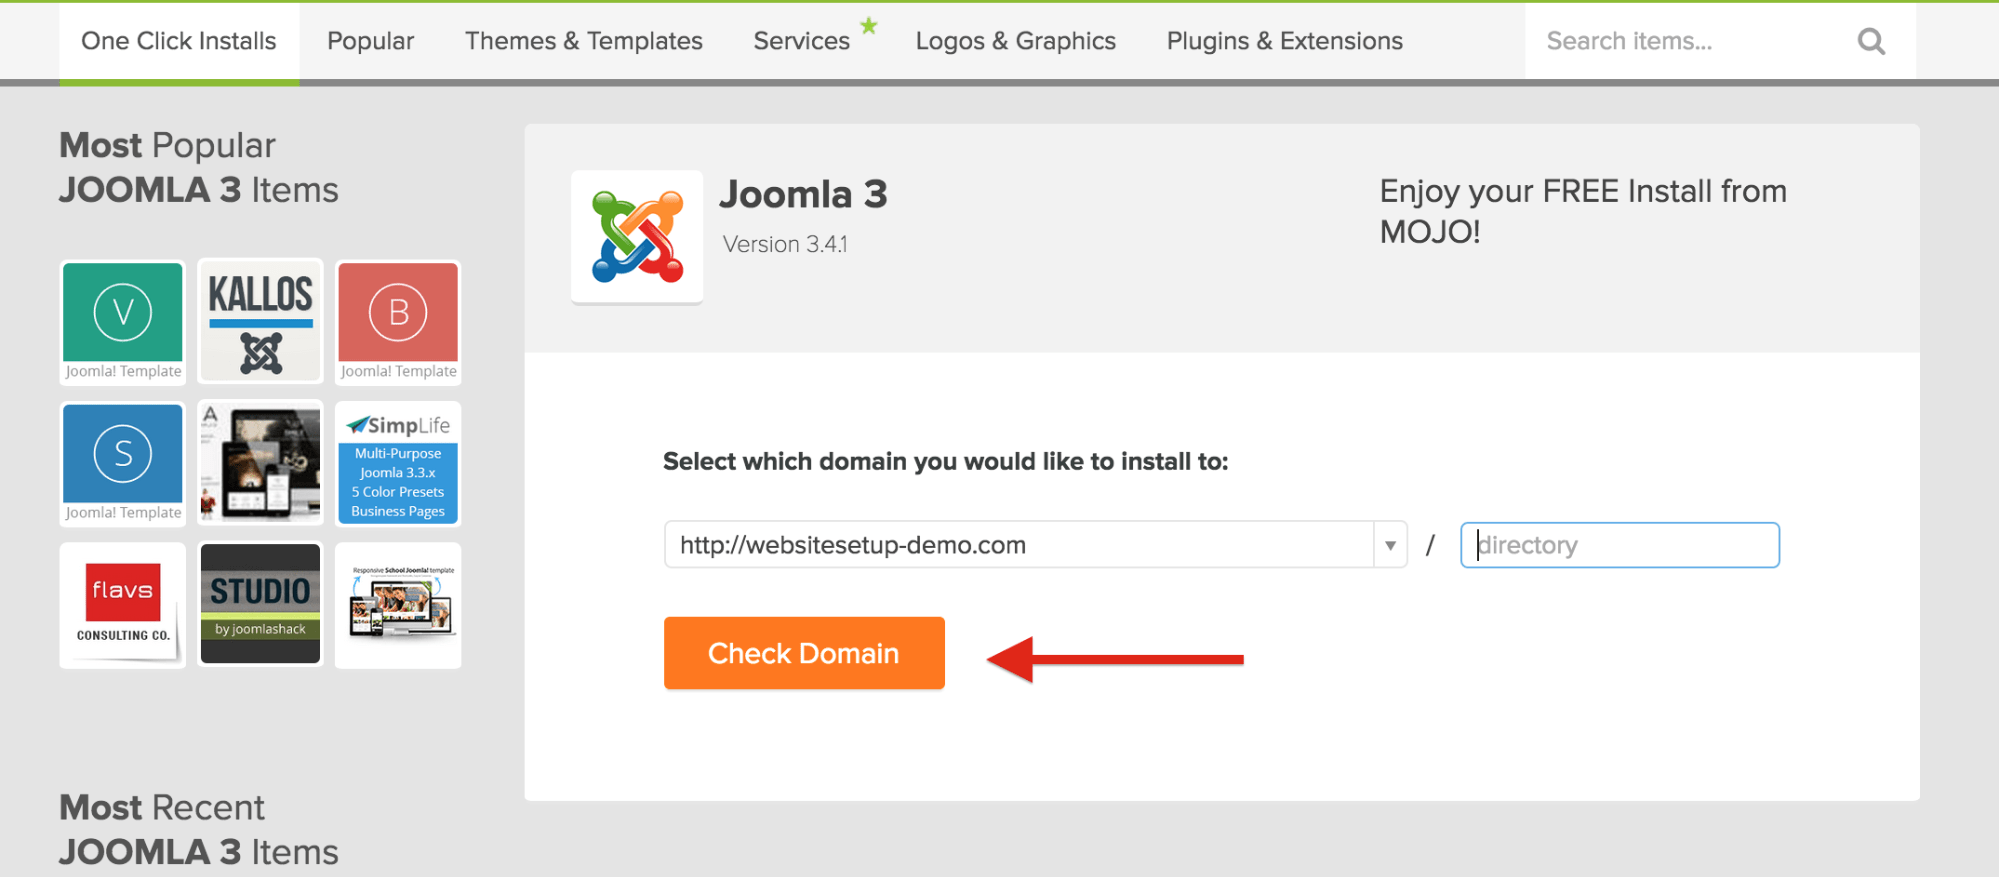1999x878 pixels.
Task: Open the STUDIO by joomlashack item
Action: pos(260,605)
